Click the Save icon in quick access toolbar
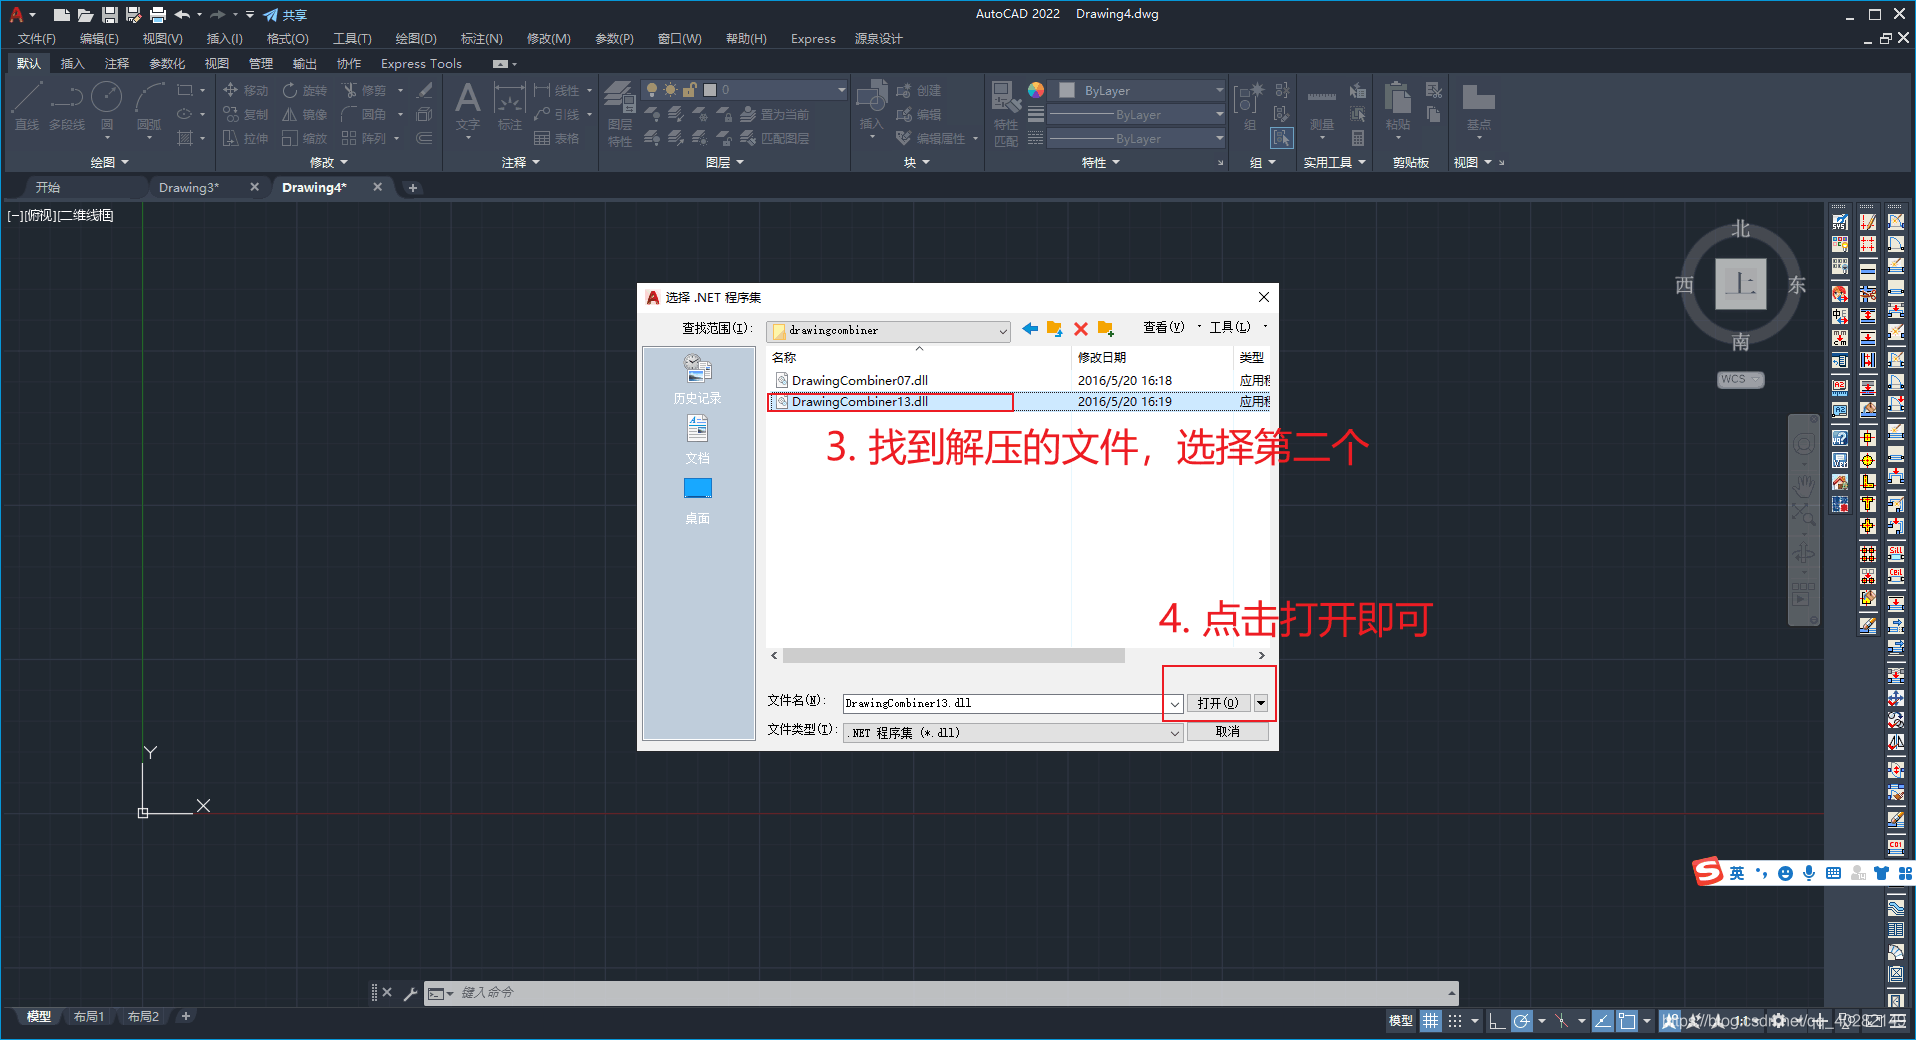Image resolution: width=1916 pixels, height=1040 pixels. click(x=110, y=14)
